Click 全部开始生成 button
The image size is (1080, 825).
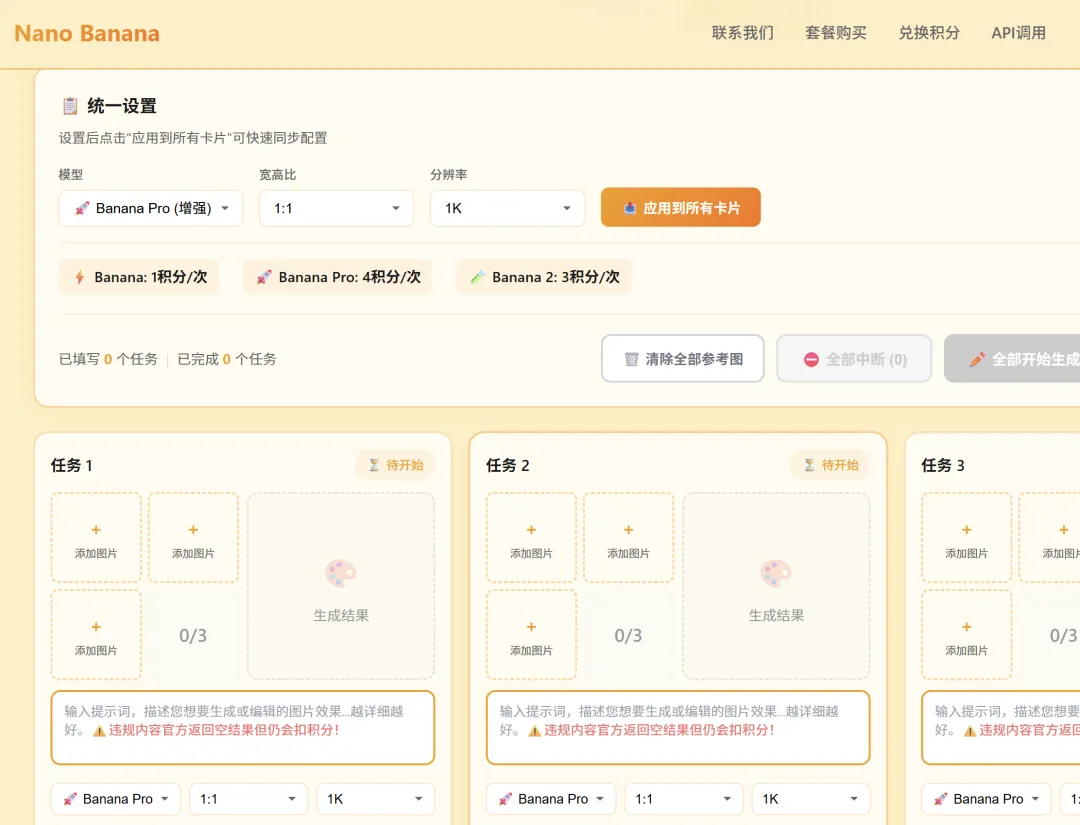tap(1012, 359)
